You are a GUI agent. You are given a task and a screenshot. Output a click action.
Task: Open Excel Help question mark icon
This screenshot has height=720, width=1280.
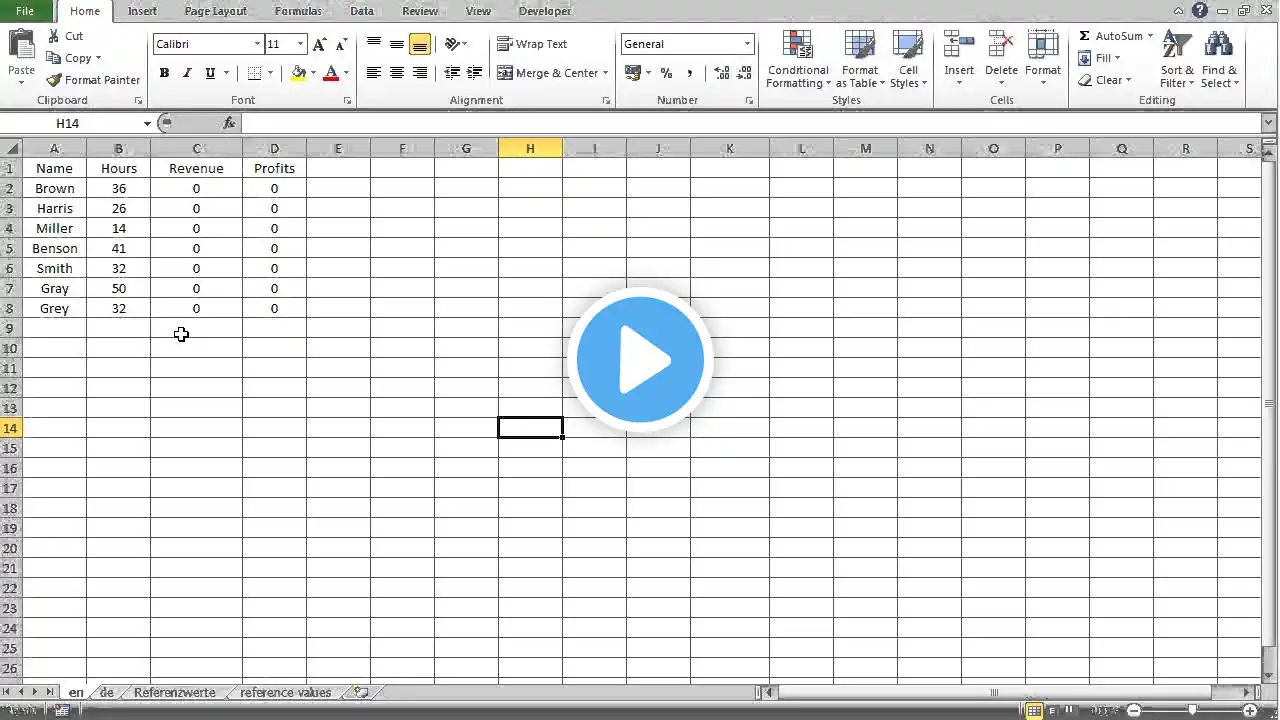pyautogui.click(x=1199, y=10)
